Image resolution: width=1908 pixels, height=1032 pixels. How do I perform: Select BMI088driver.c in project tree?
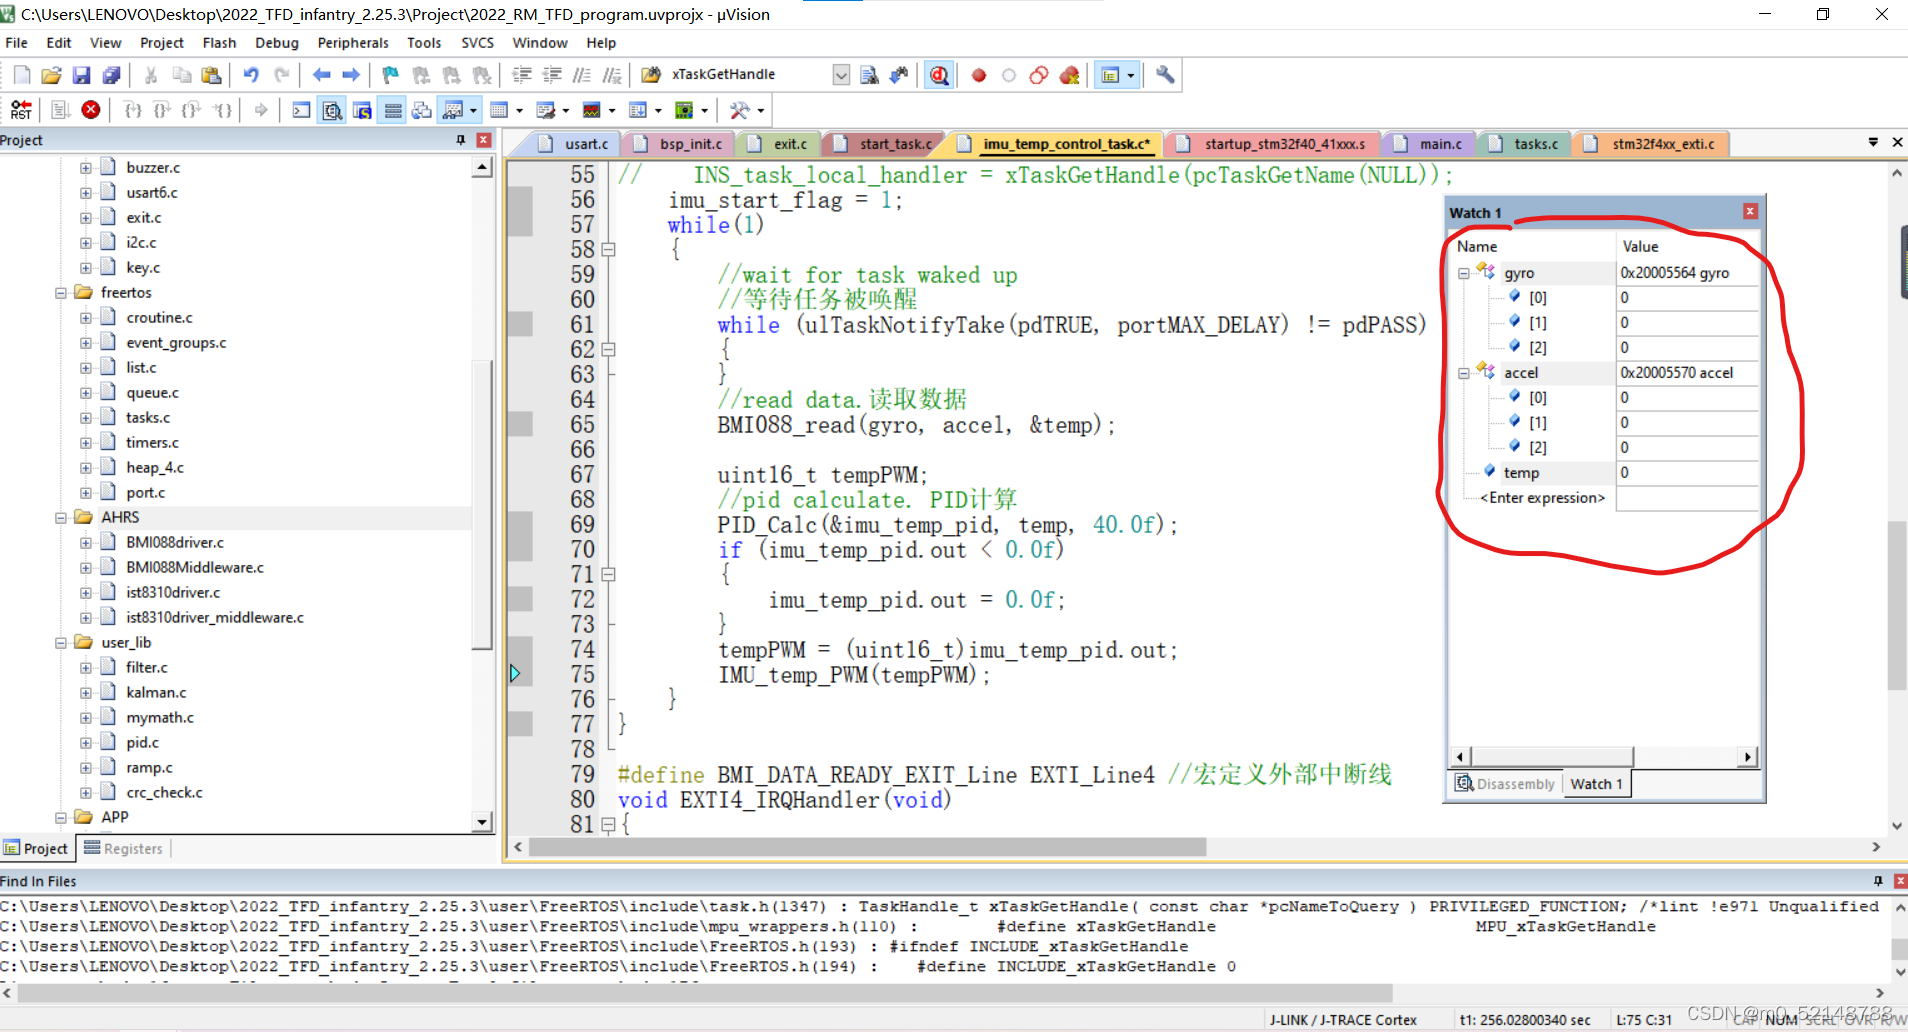click(x=175, y=543)
